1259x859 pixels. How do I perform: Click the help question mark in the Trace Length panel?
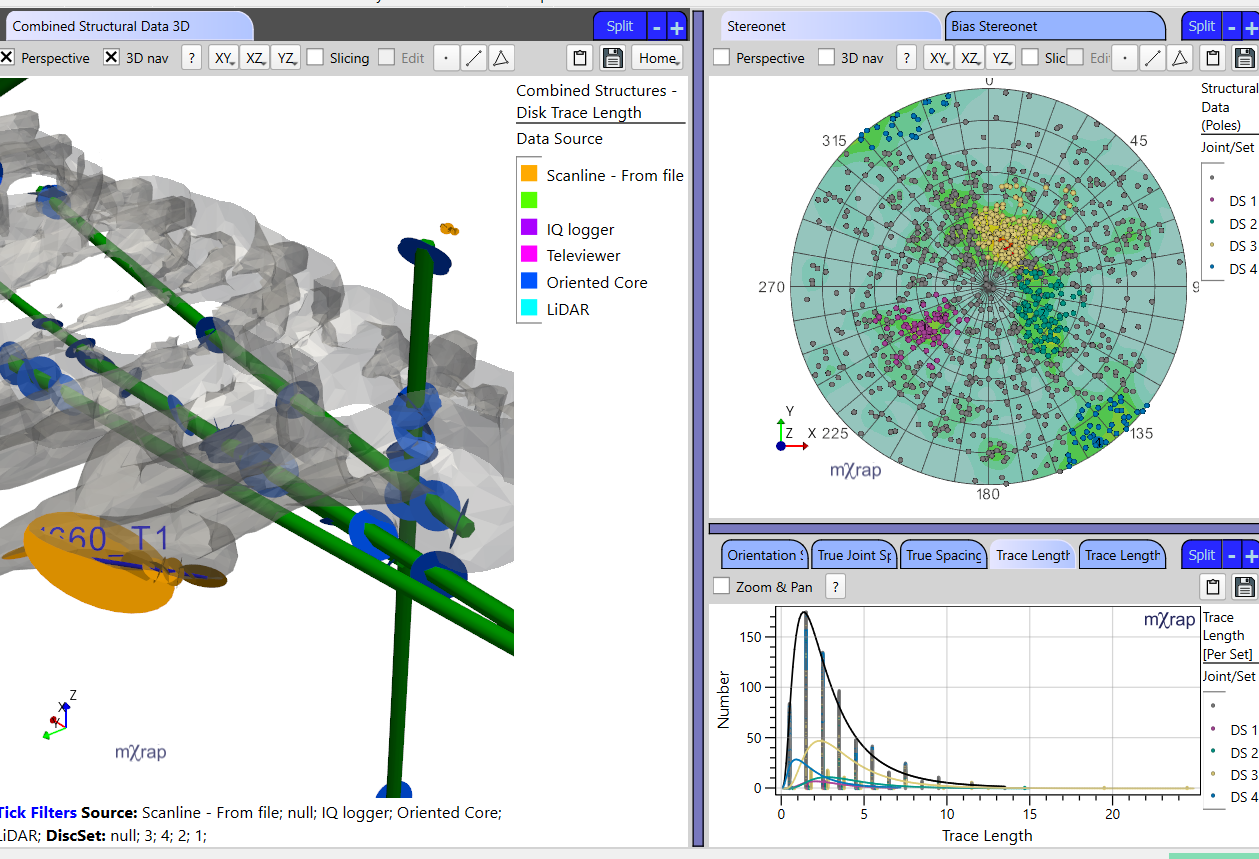pyautogui.click(x=835, y=586)
